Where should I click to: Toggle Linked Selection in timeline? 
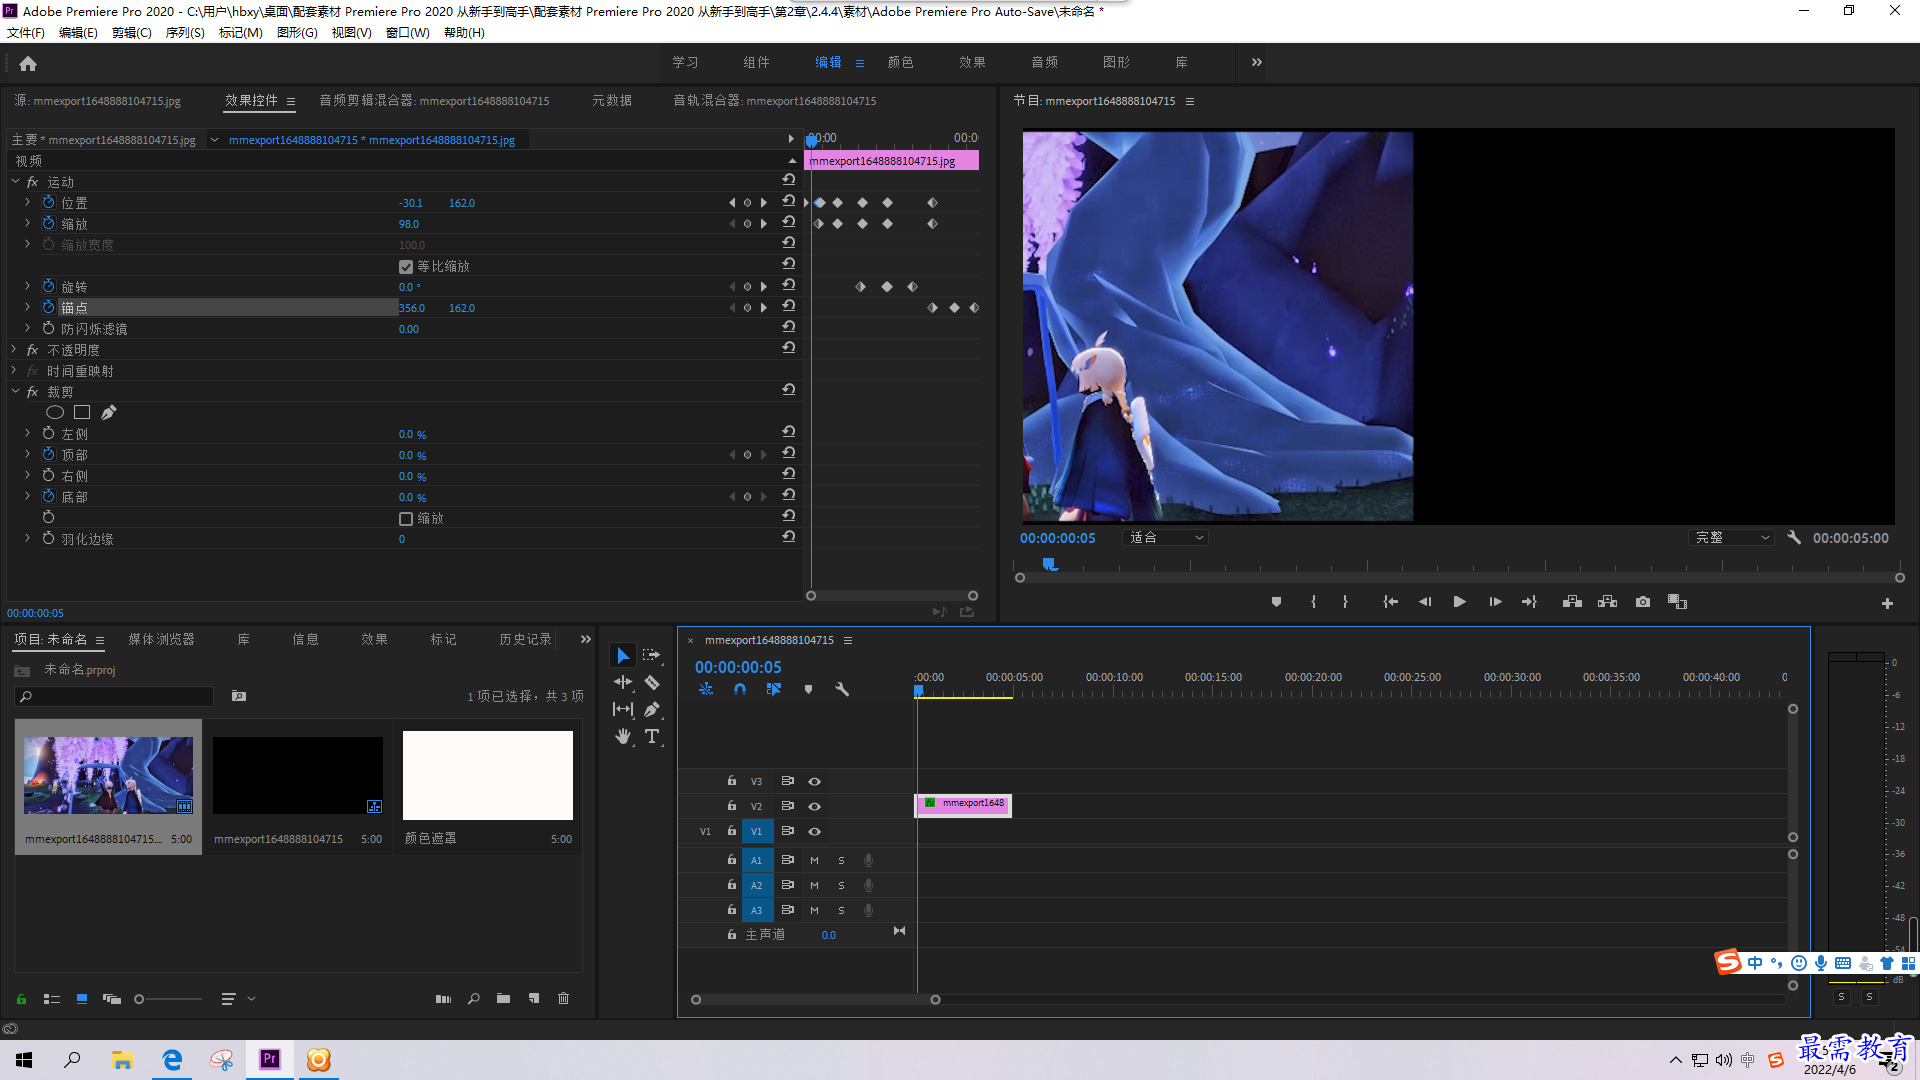(x=774, y=689)
